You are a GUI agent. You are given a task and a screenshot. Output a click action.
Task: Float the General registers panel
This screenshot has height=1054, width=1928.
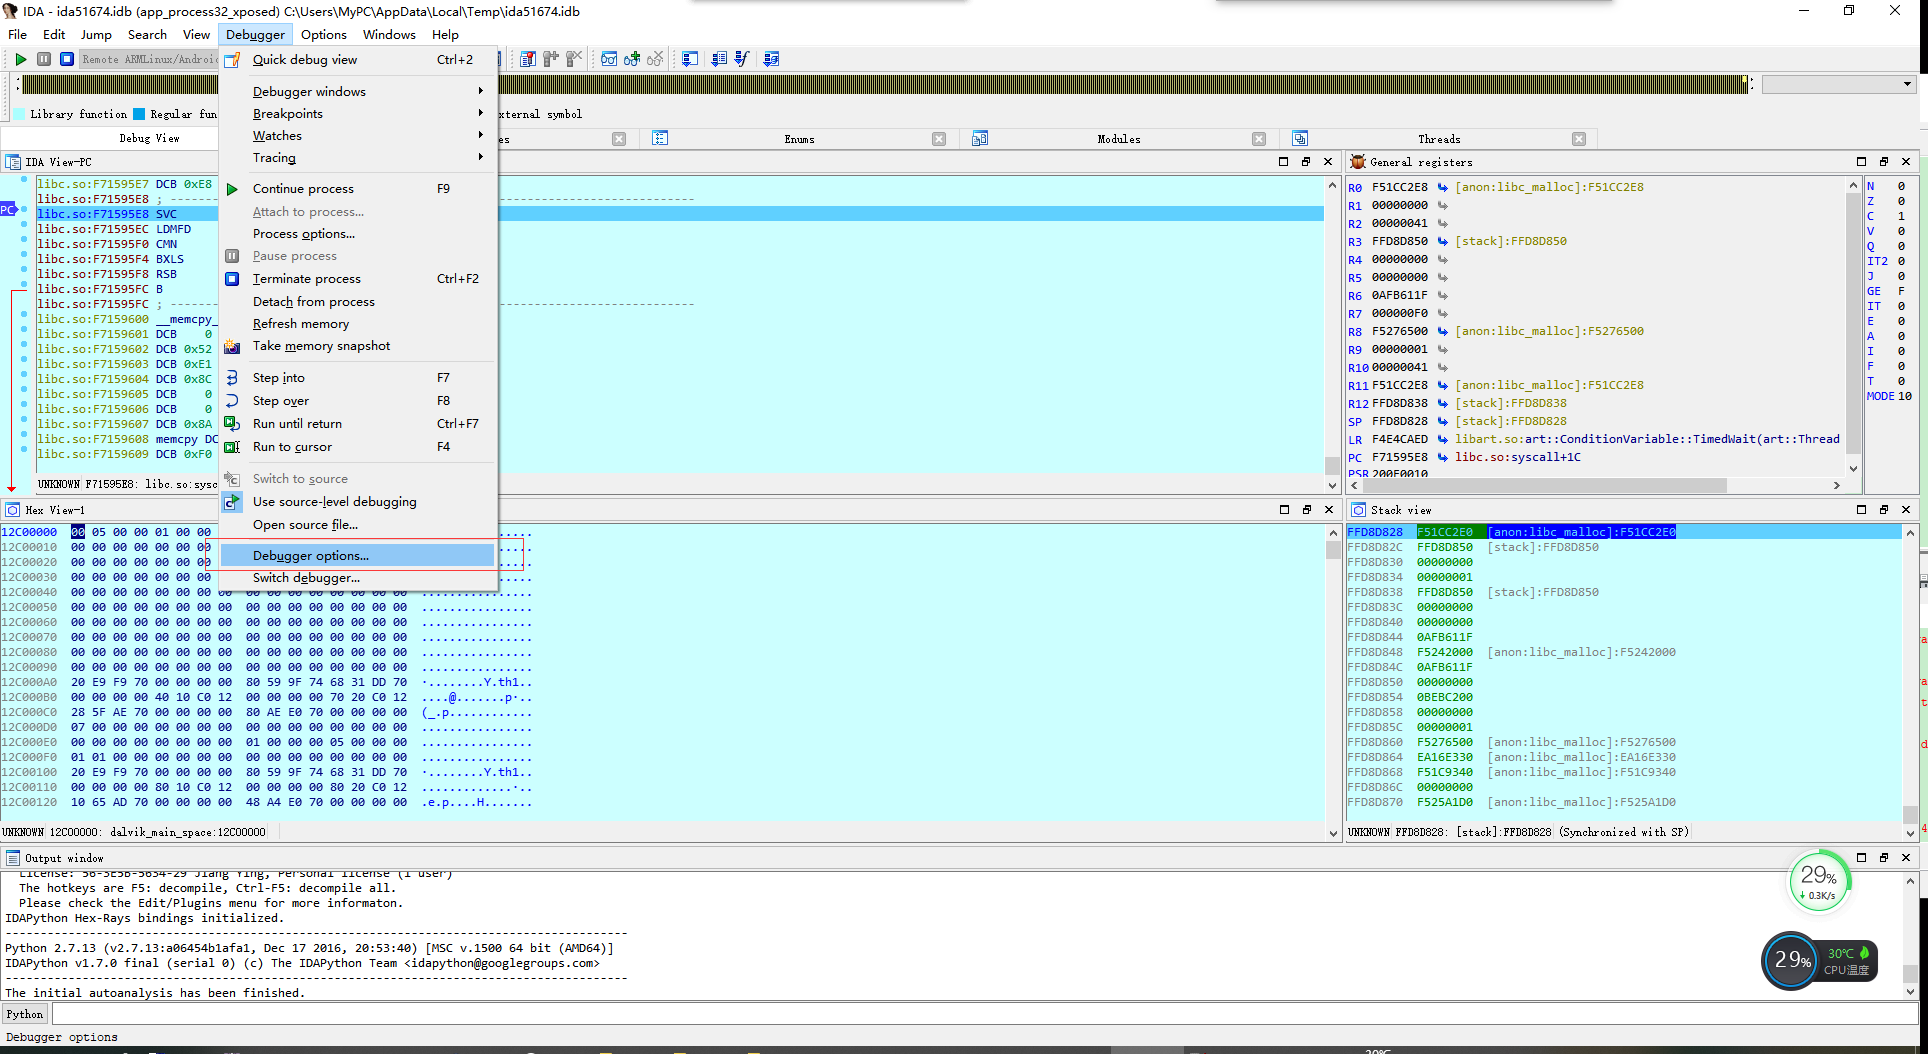click(x=1884, y=161)
